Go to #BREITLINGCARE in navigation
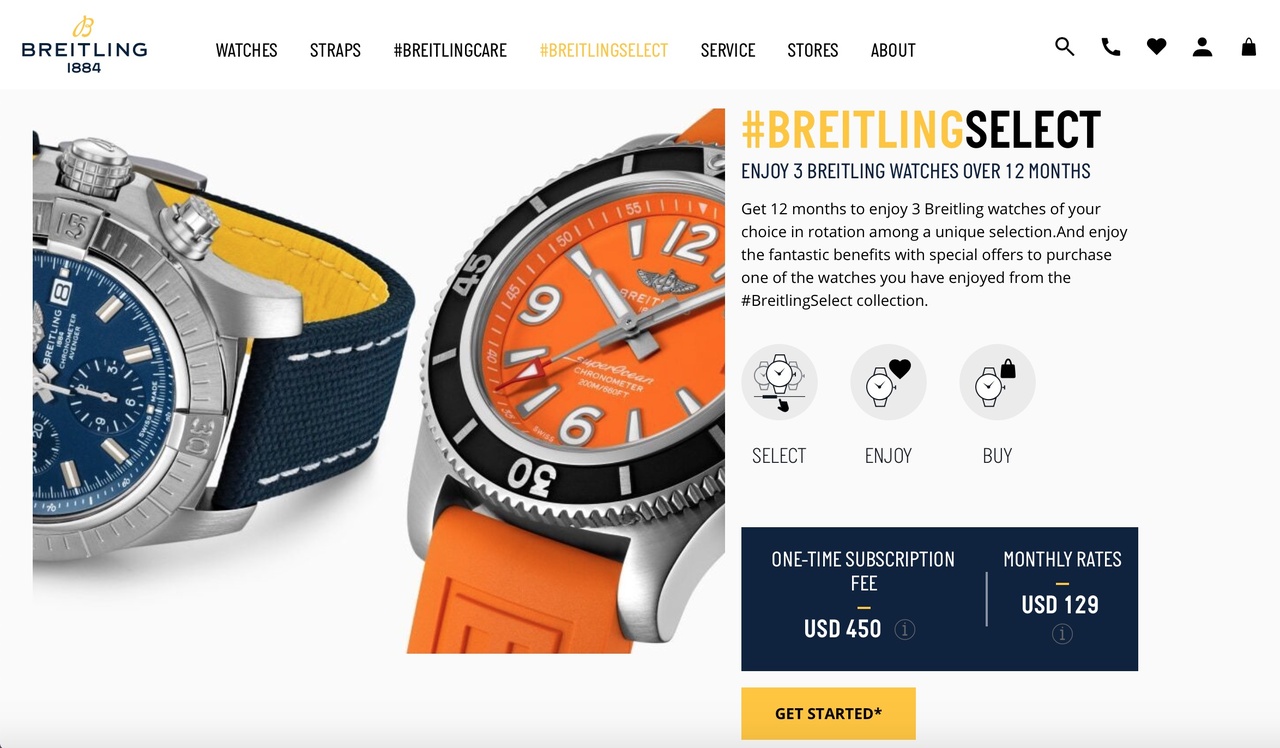 coord(450,50)
